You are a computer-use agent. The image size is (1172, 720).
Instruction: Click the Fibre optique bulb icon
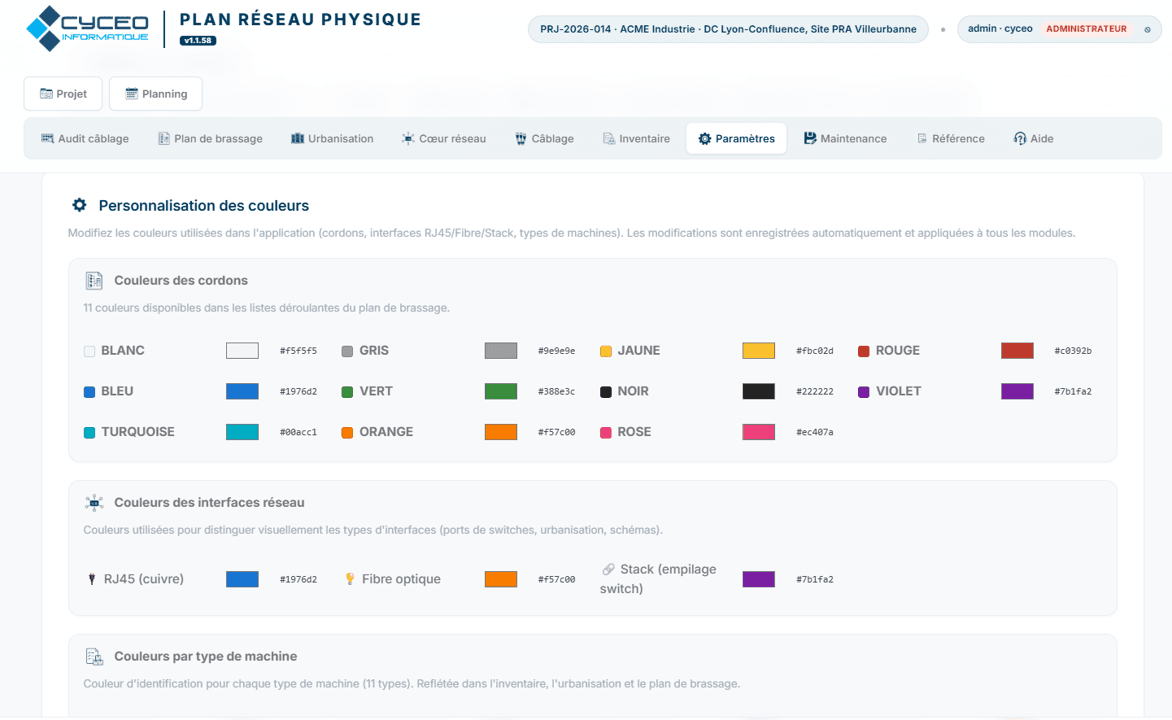pyautogui.click(x=350, y=579)
